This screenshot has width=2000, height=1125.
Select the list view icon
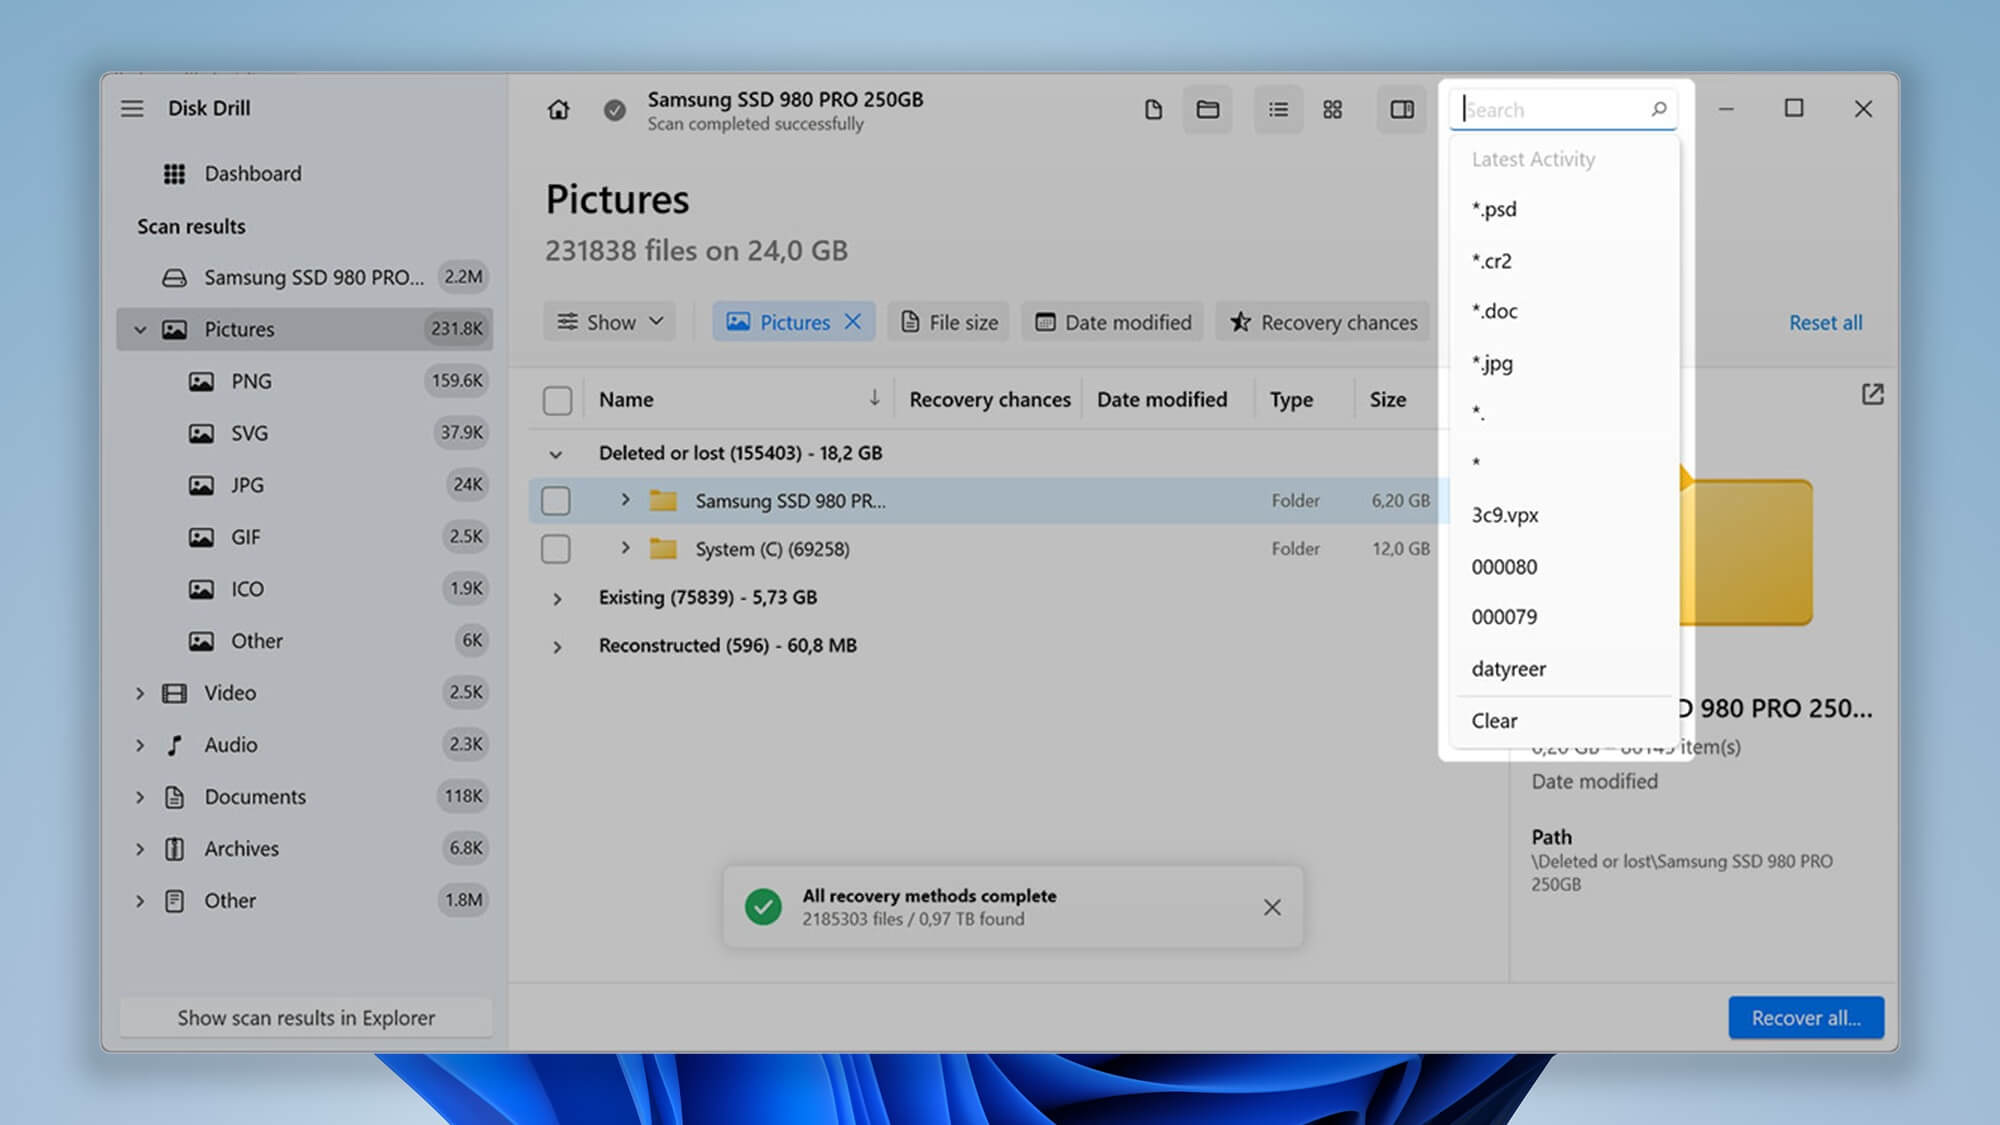tap(1278, 109)
